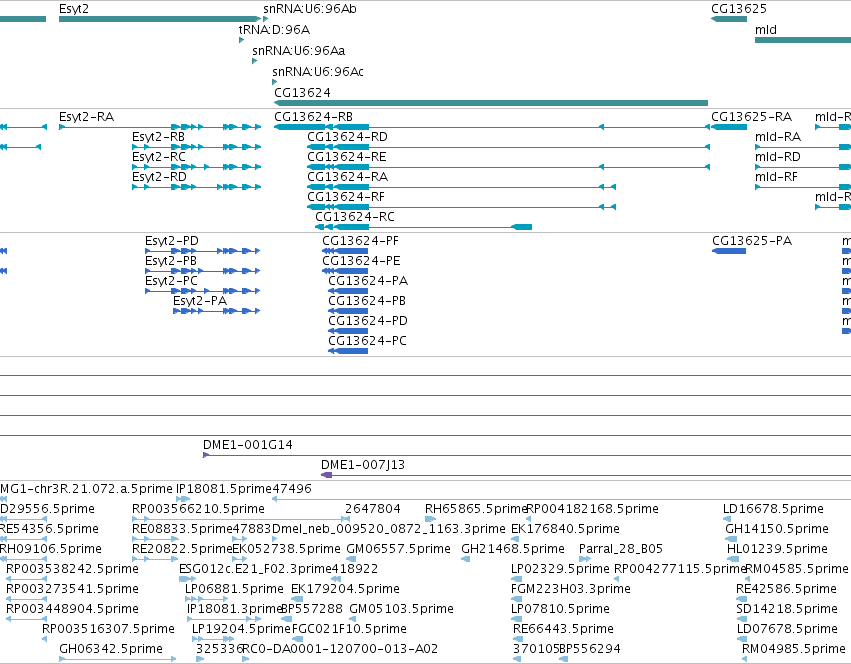Click EST FGM223H03.3prime label
This screenshot has width=851, height=664.
click(570, 589)
